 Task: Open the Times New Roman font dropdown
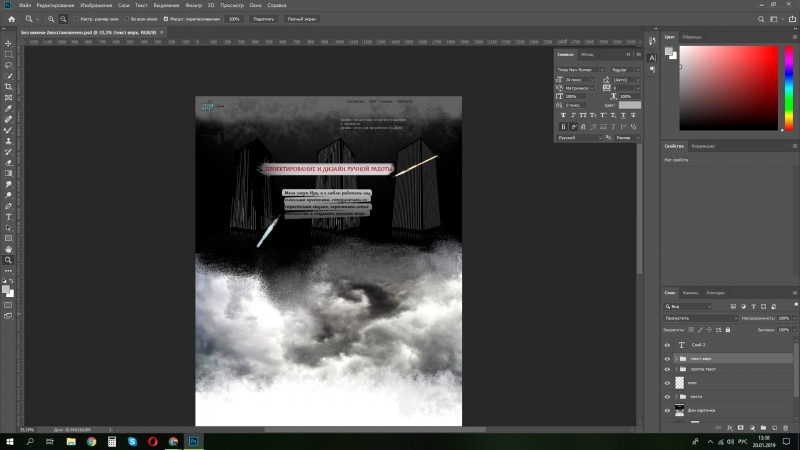[x=580, y=69]
